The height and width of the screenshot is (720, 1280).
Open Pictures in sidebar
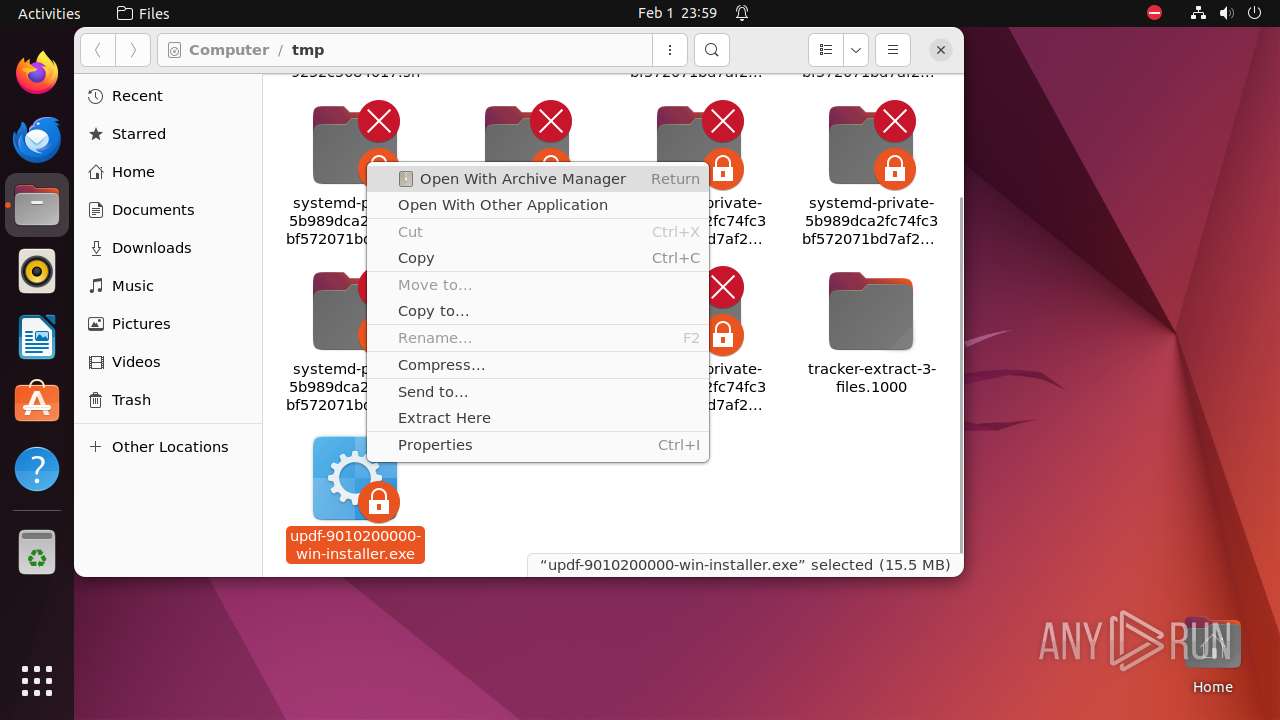(x=168, y=324)
